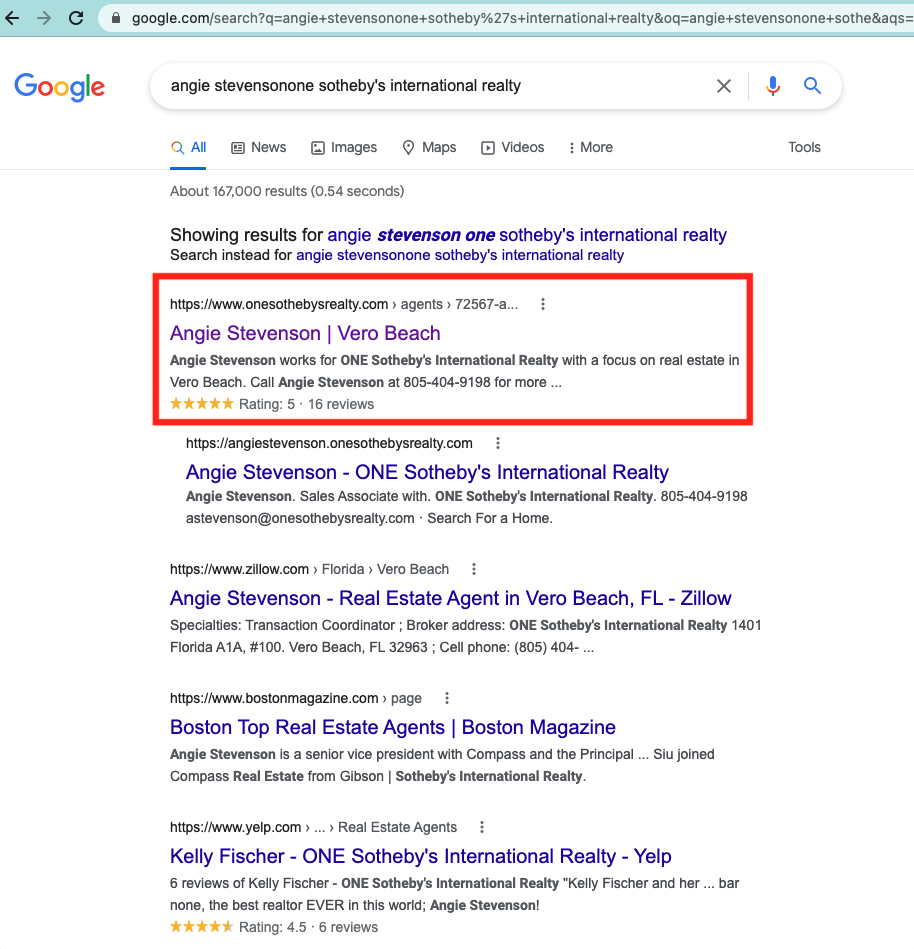
Task: Open the More search categories menu
Action: point(590,148)
